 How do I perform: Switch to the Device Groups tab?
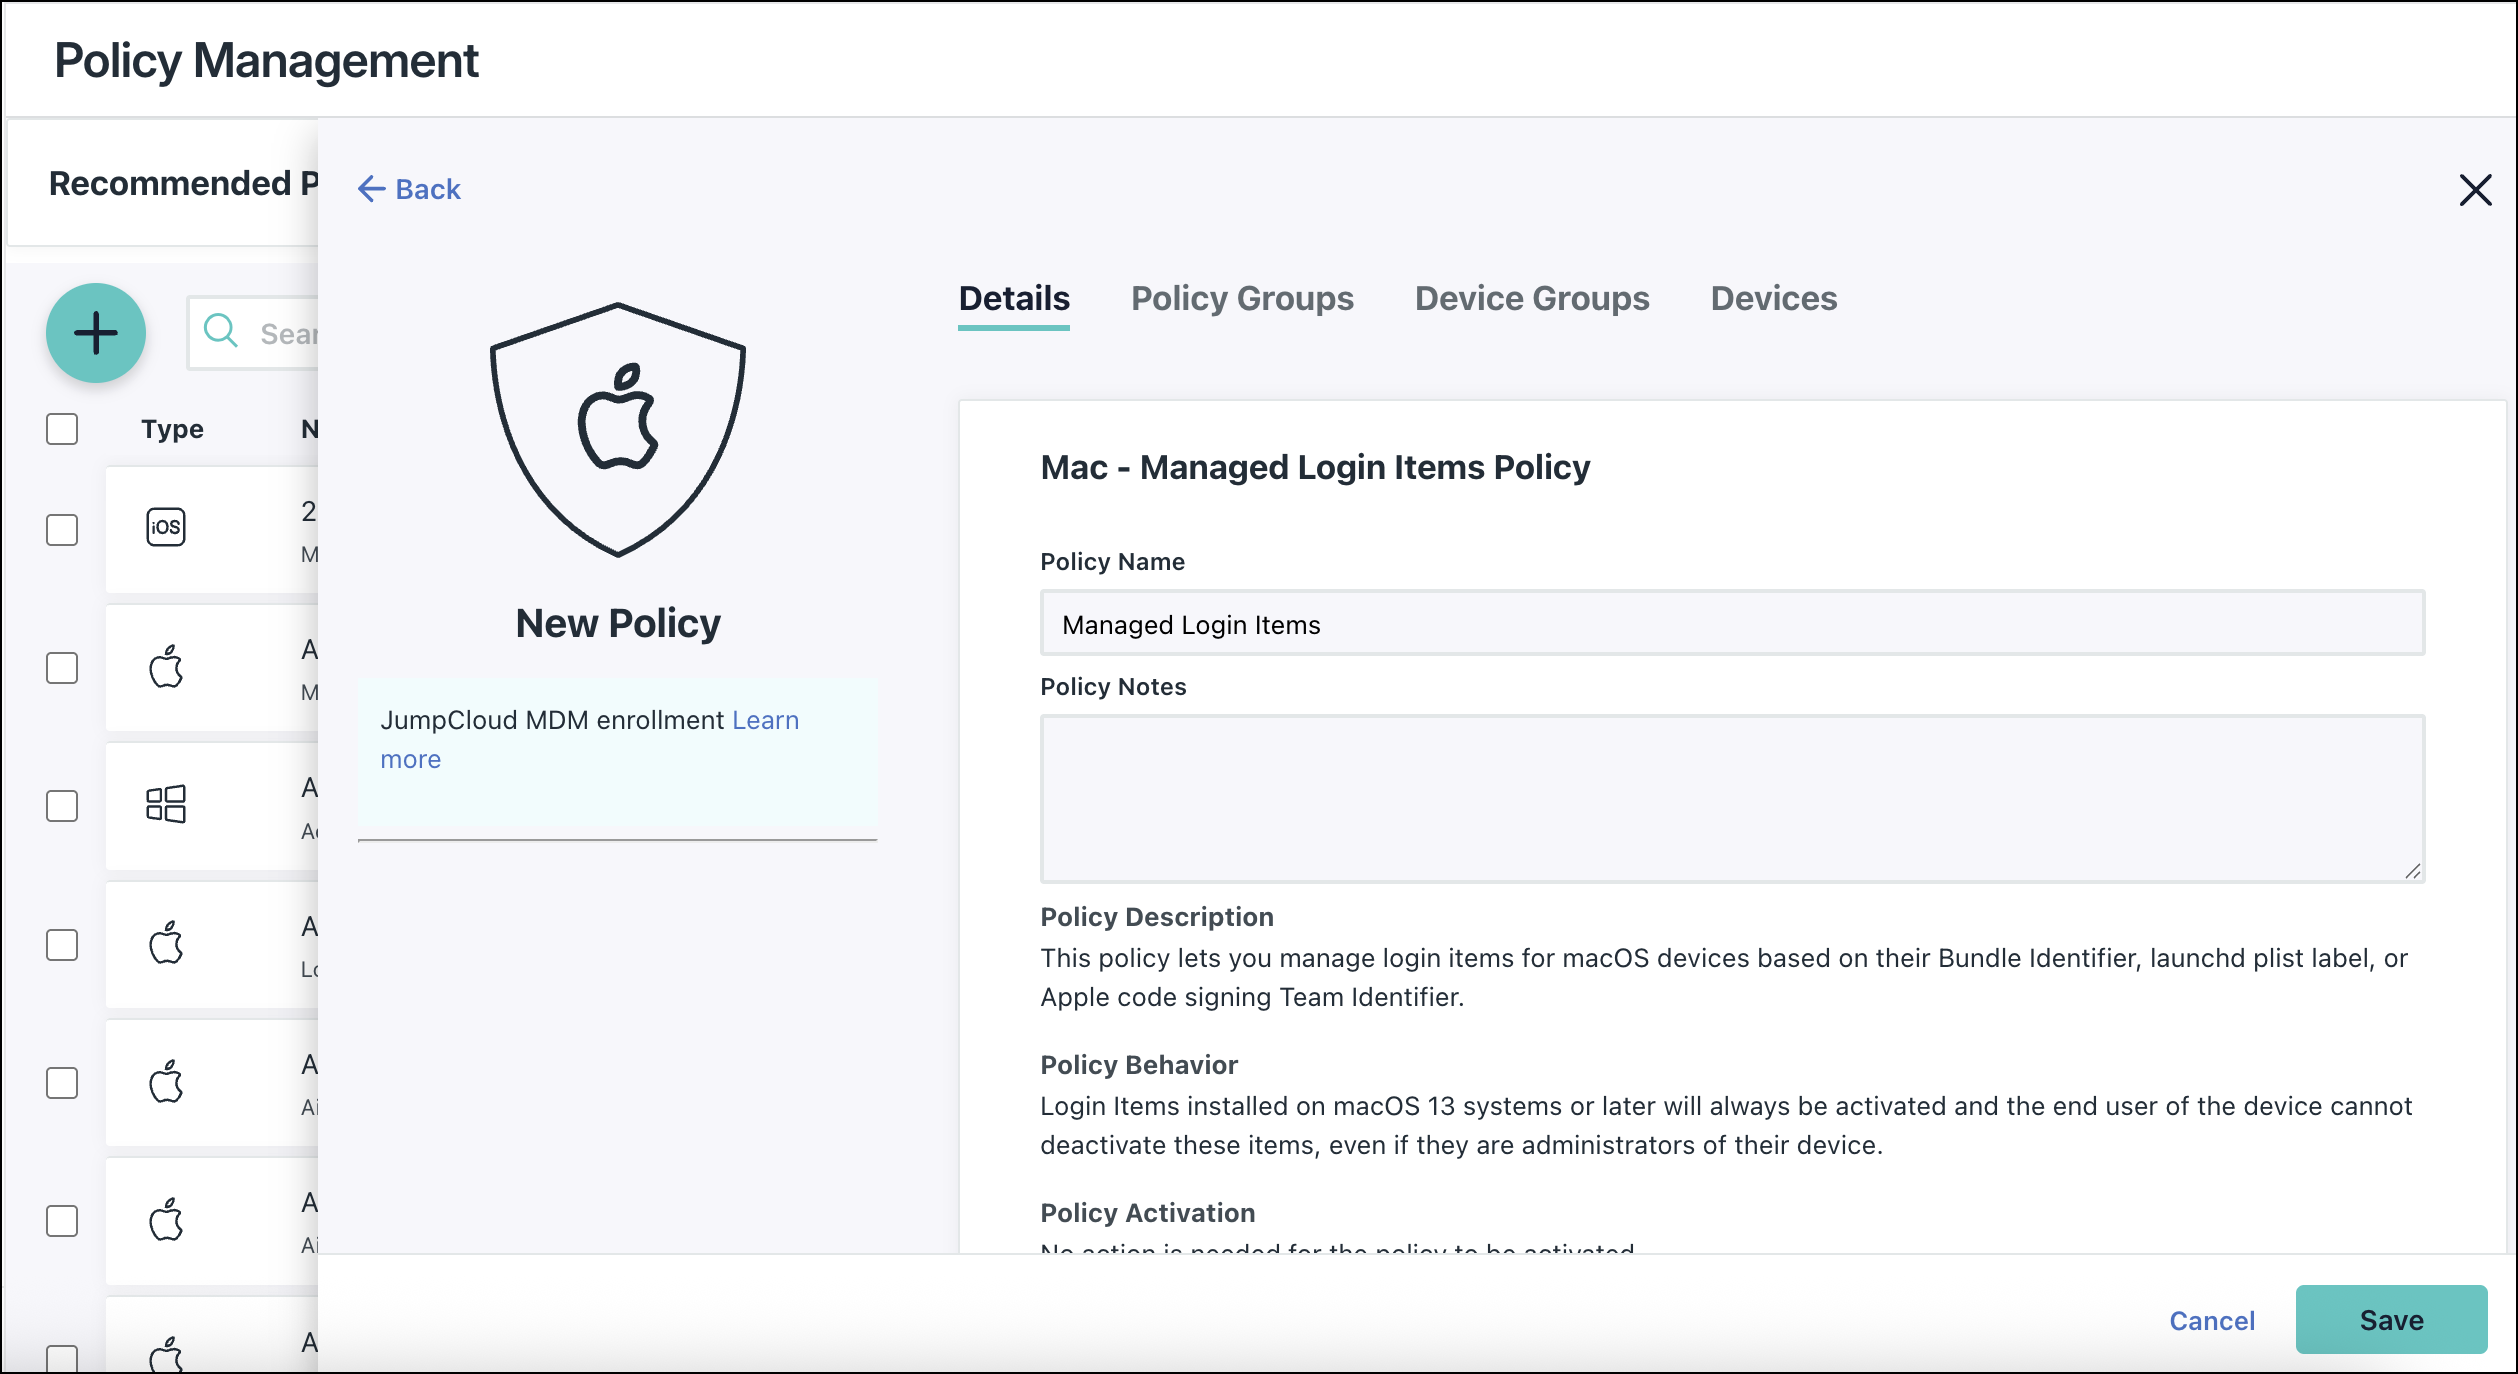pyautogui.click(x=1531, y=298)
